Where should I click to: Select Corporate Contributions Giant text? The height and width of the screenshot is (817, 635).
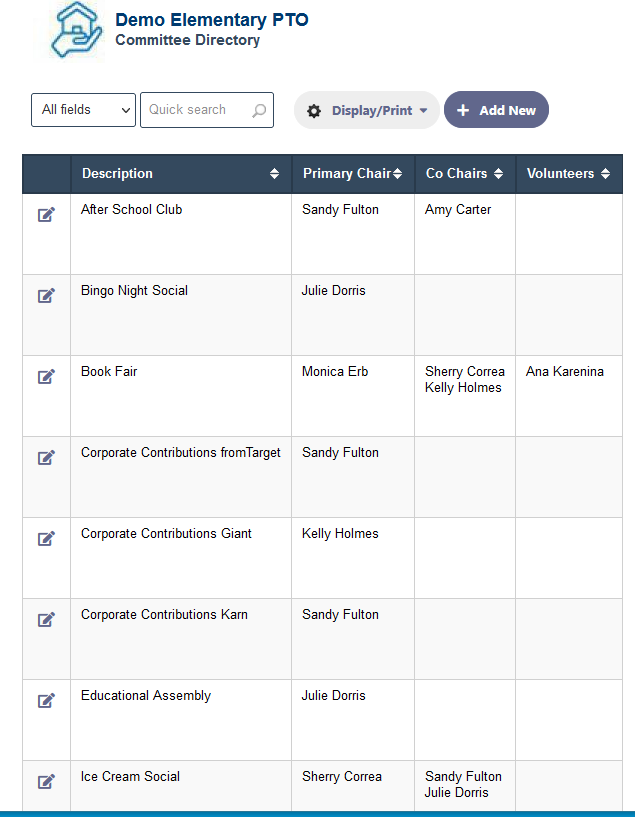pos(166,534)
